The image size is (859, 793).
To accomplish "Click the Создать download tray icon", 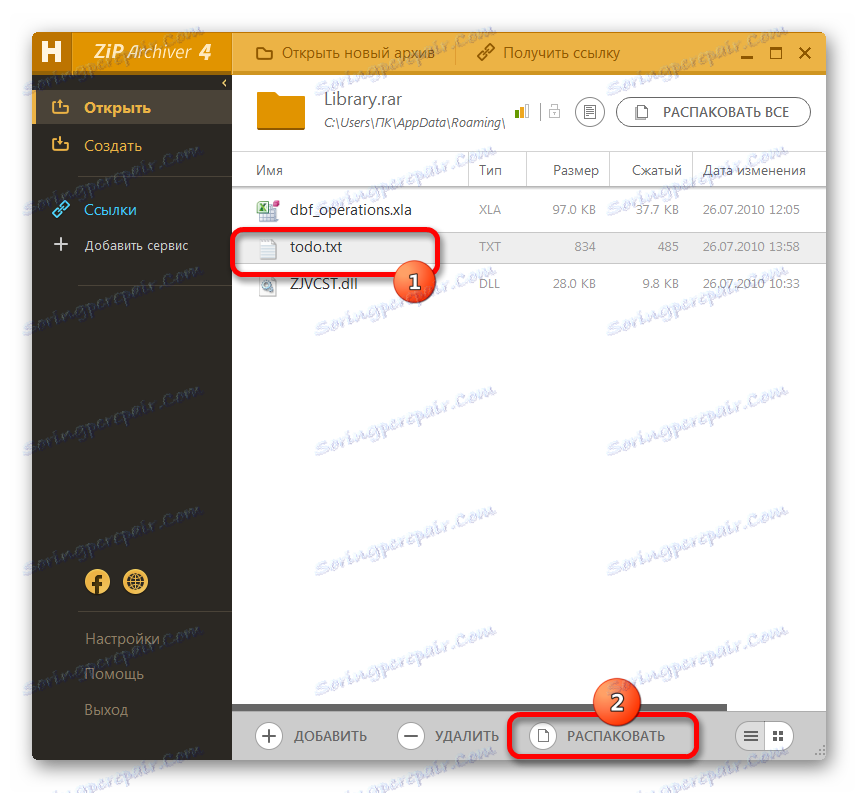I will click(x=60, y=145).
